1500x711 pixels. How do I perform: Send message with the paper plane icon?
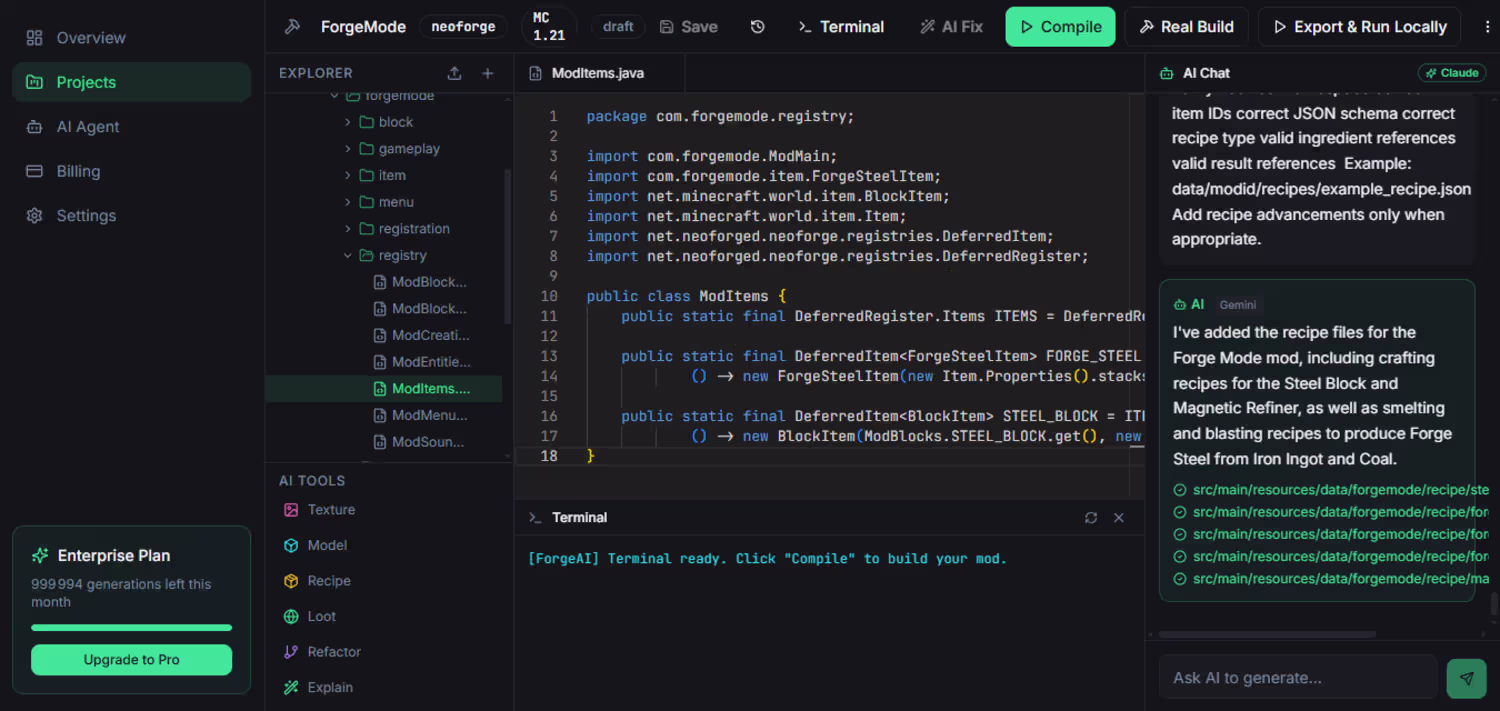[1466, 678]
